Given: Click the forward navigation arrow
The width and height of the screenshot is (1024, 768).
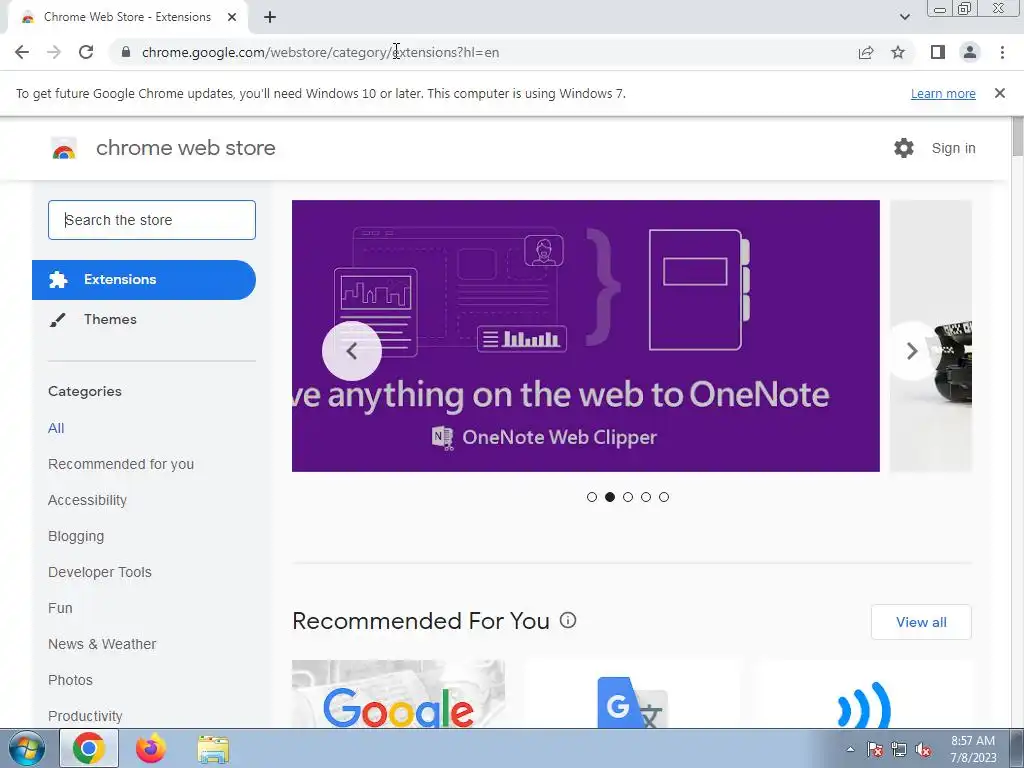Looking at the screenshot, I should (x=54, y=52).
